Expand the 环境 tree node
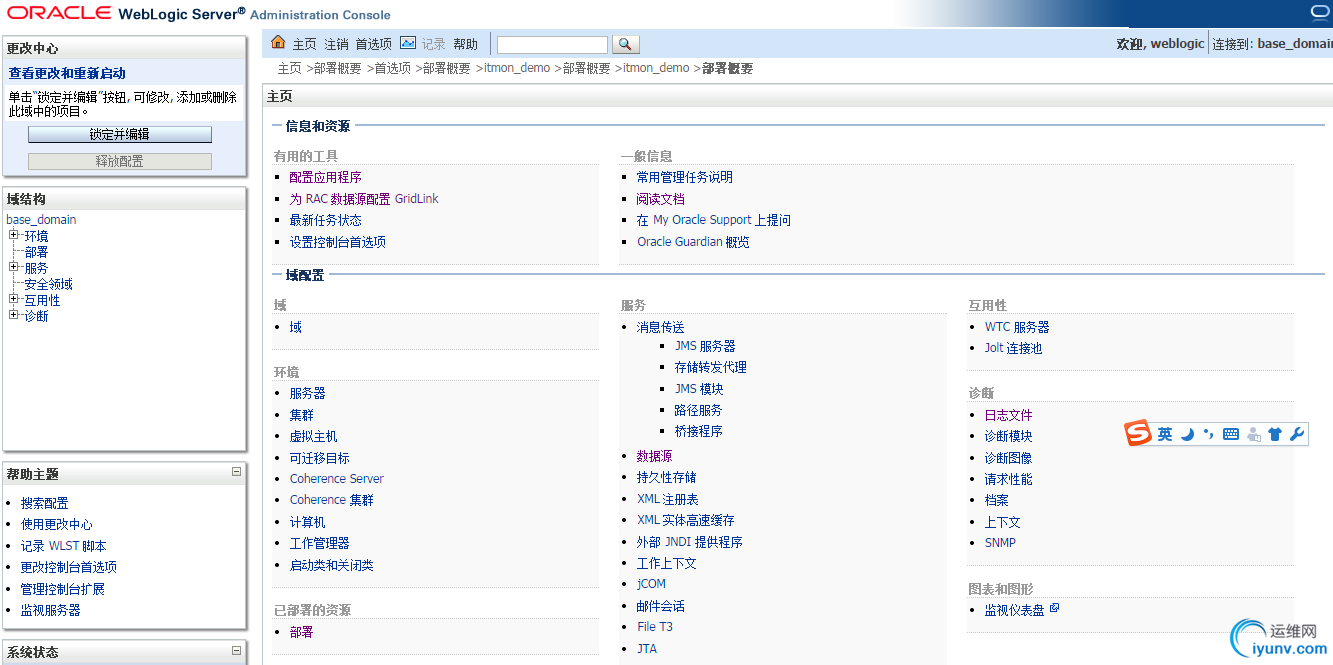 (14, 235)
